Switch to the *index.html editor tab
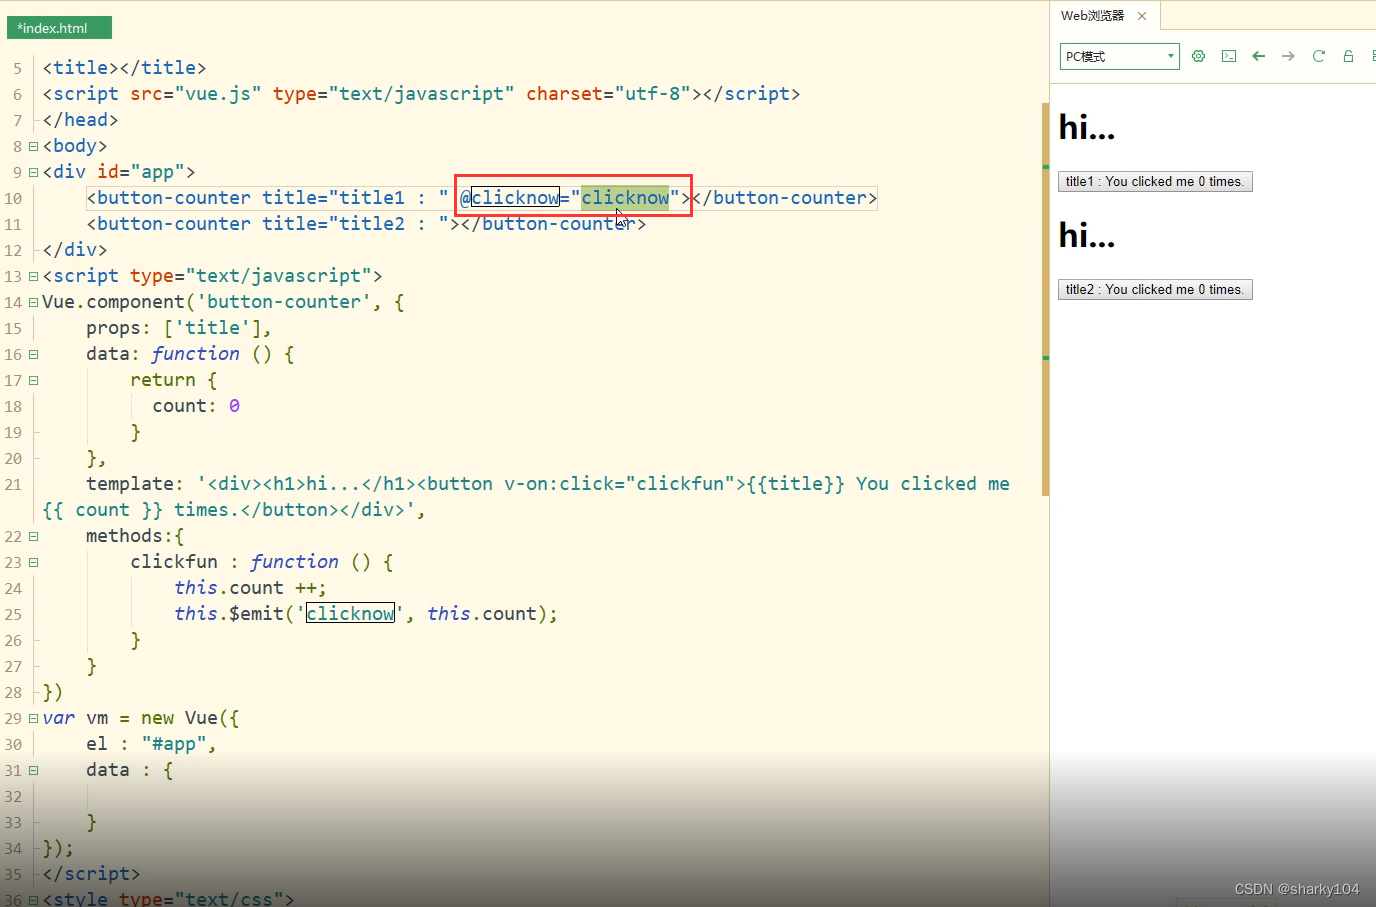Image resolution: width=1376 pixels, height=907 pixels. point(59,28)
